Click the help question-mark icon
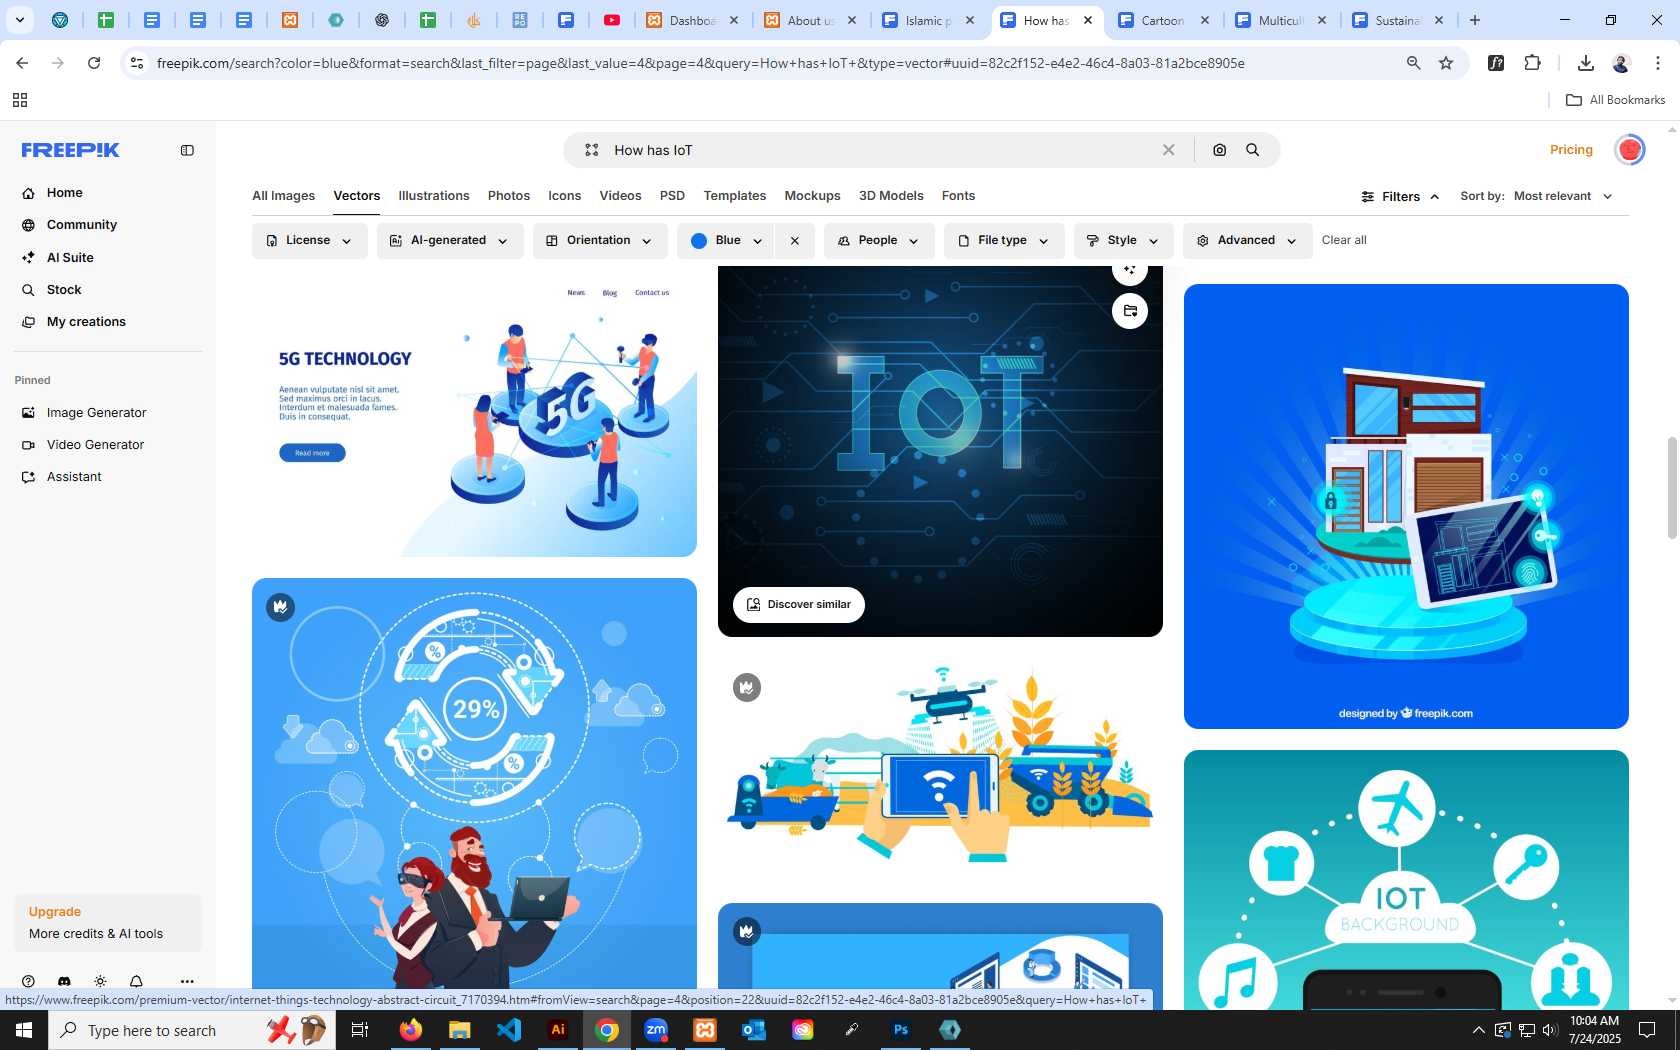Viewport: 1680px width, 1050px height. 28,982
